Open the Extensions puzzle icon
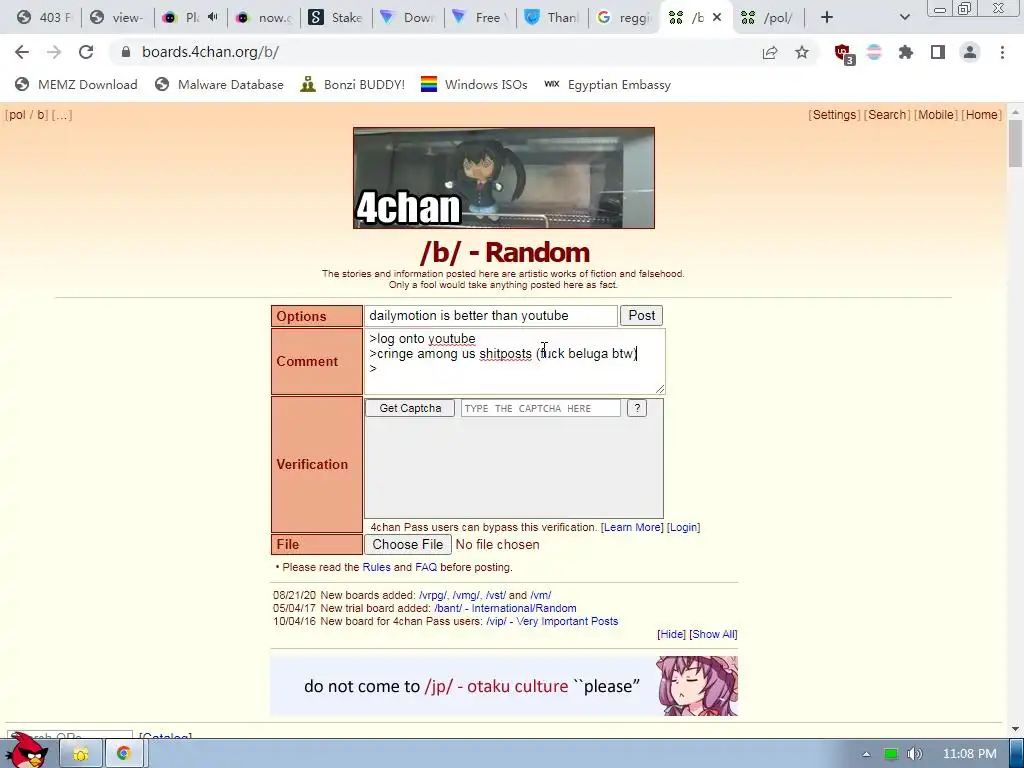Image resolution: width=1024 pixels, height=768 pixels. coord(906,52)
